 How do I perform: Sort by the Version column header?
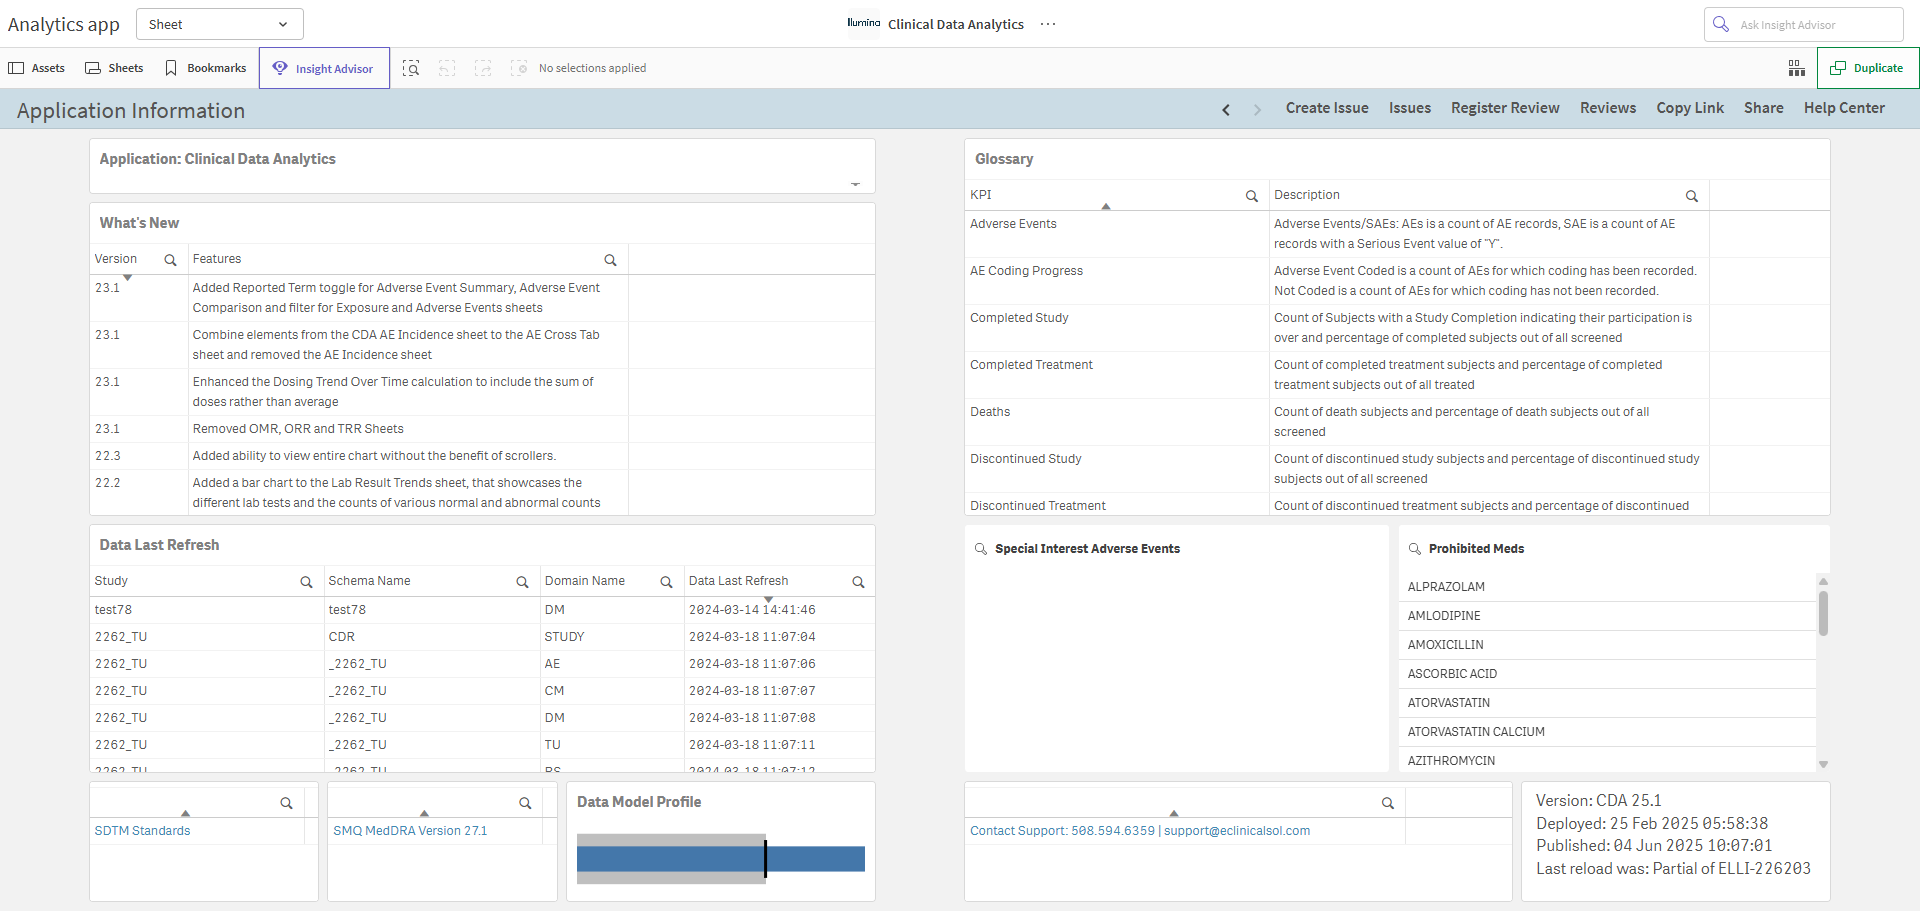[116, 259]
